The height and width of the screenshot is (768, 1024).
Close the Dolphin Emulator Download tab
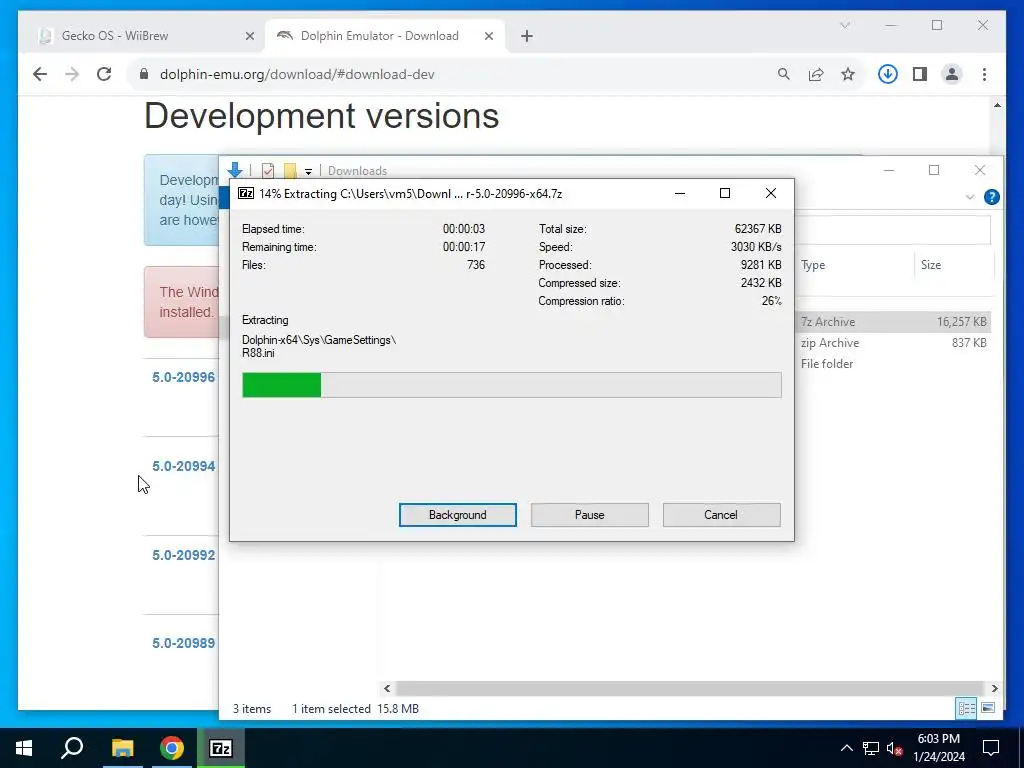488,37
